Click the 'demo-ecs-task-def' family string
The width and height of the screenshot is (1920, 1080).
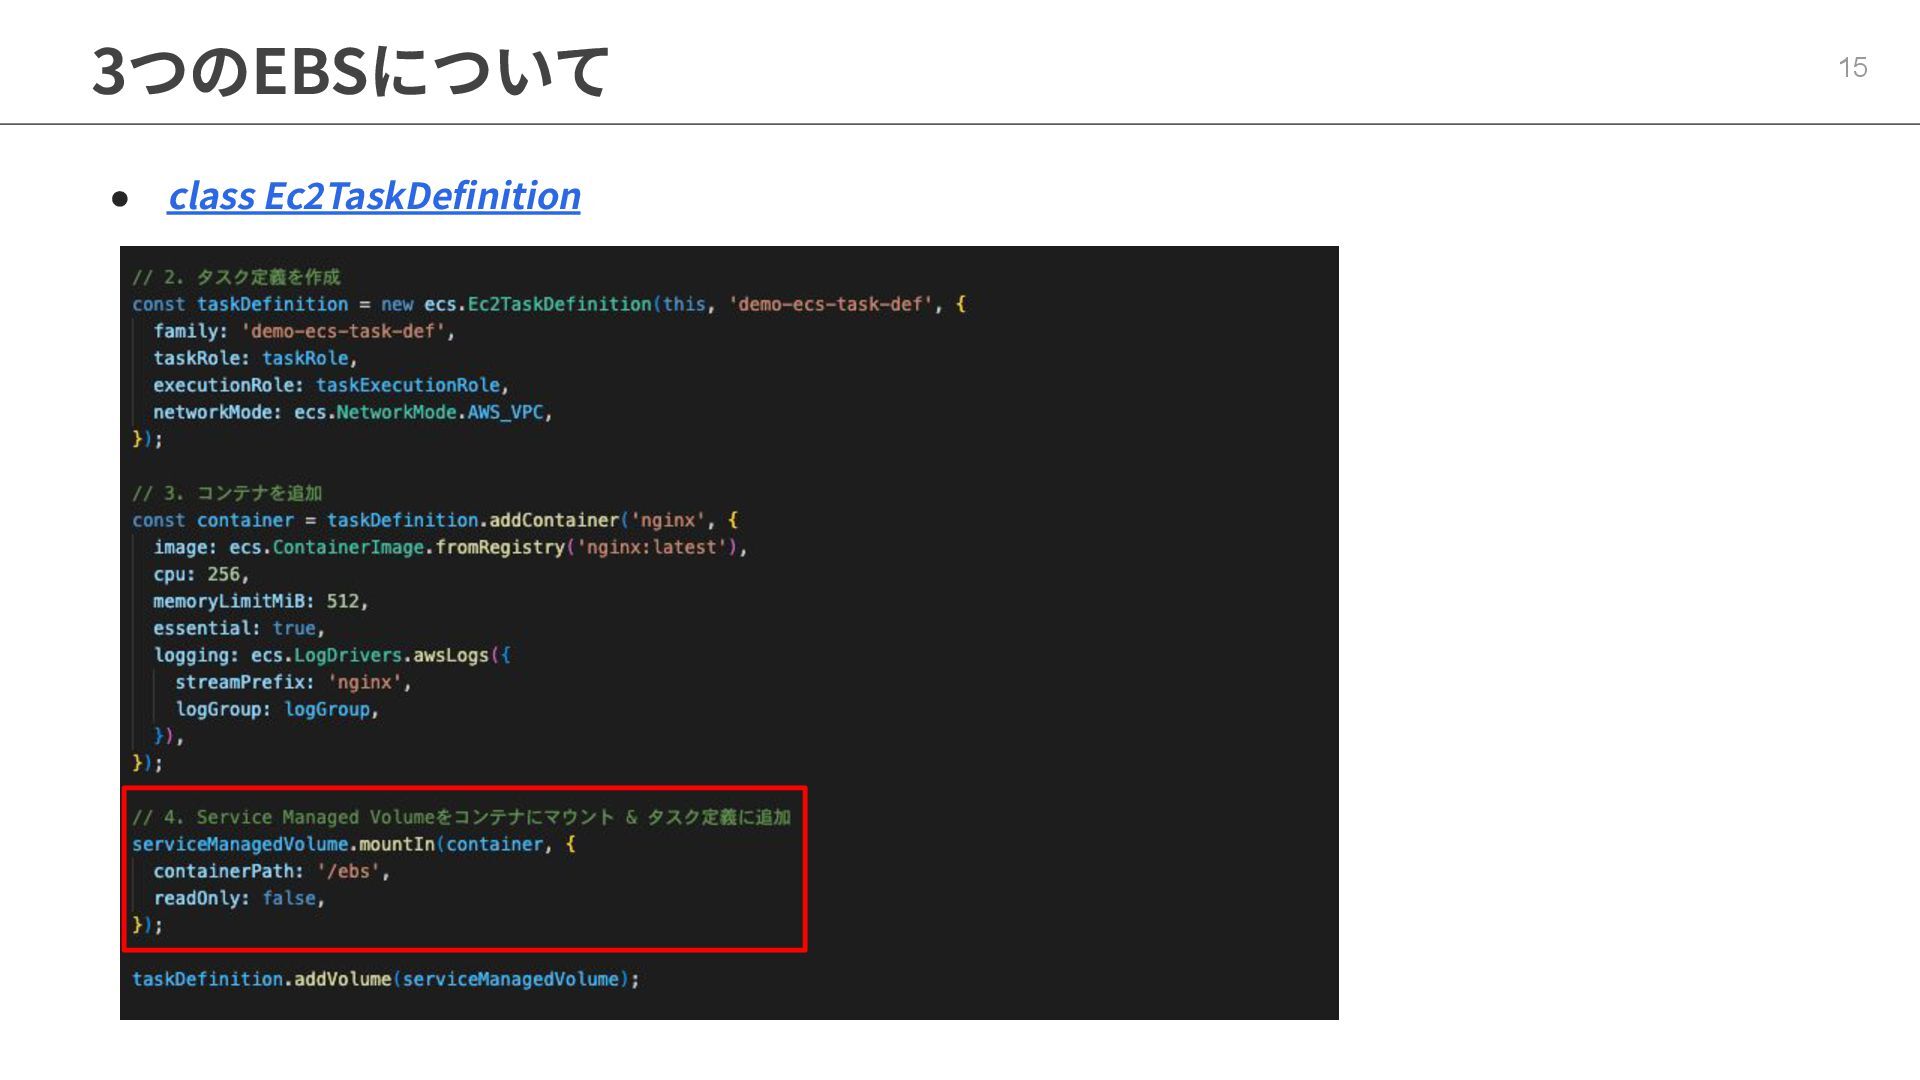[x=345, y=331]
